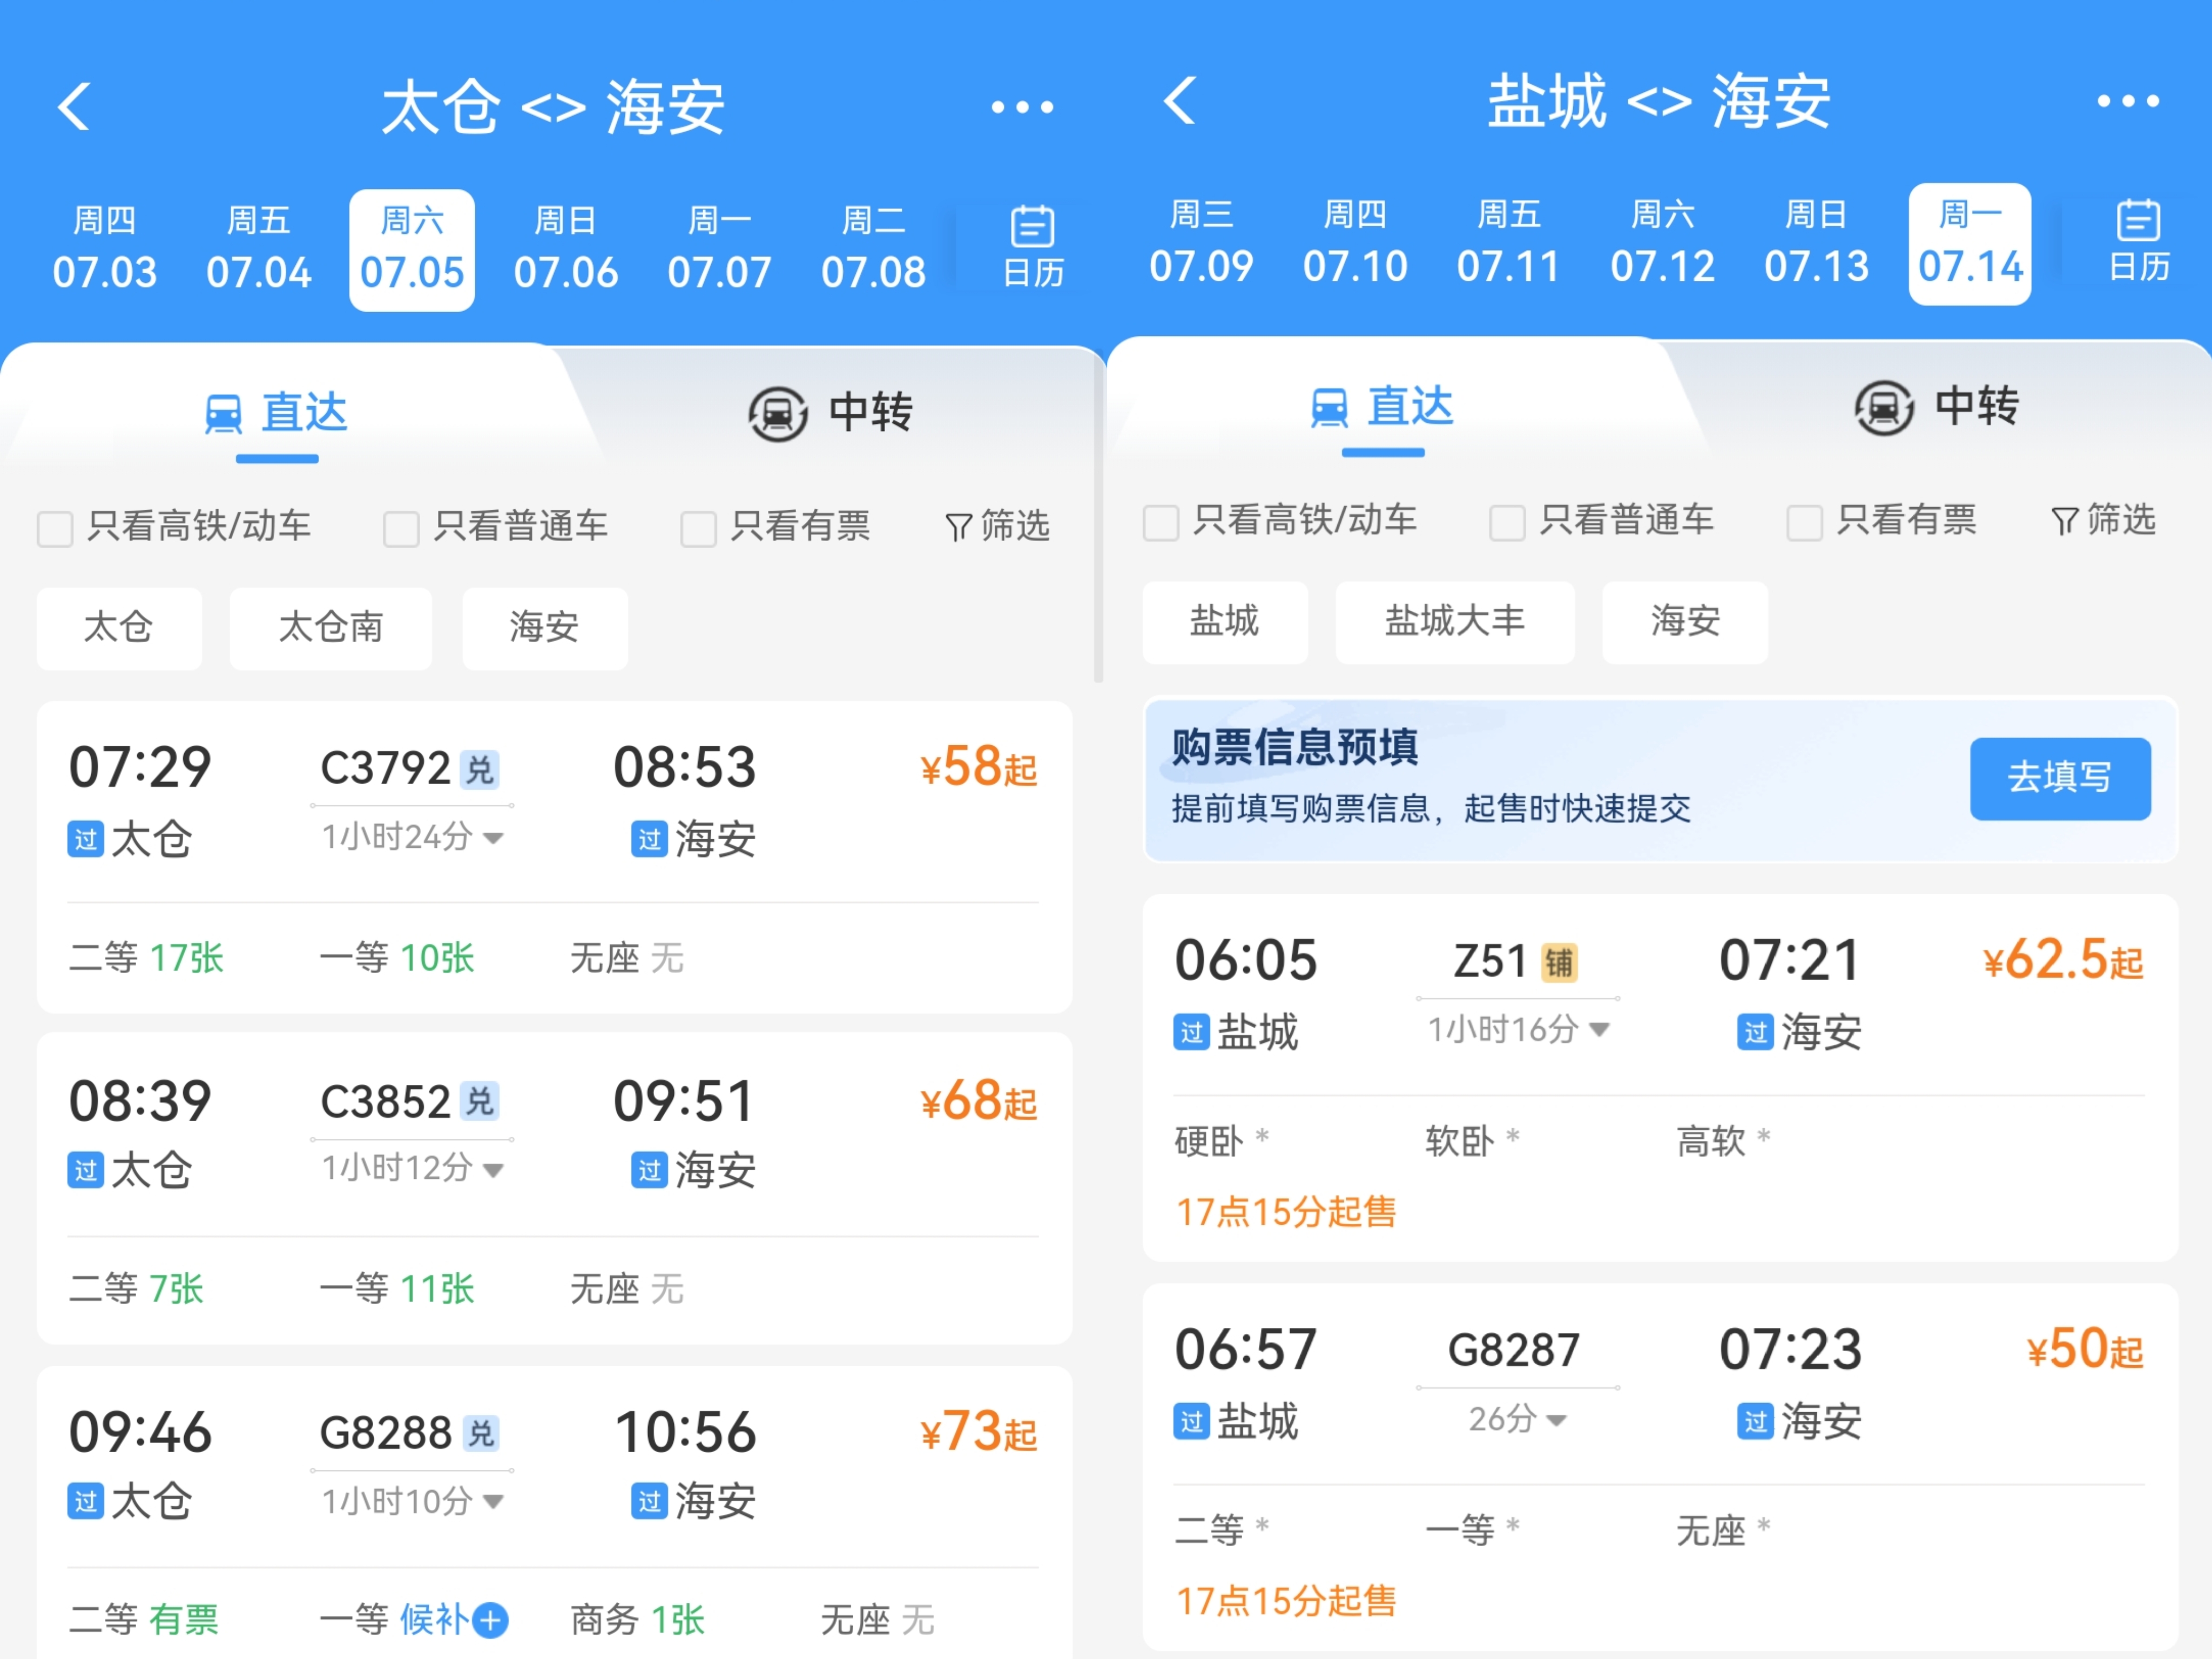The image size is (2212, 1659).
Task: Select 盐城大丰 station filter chip
Action: coord(1454,622)
